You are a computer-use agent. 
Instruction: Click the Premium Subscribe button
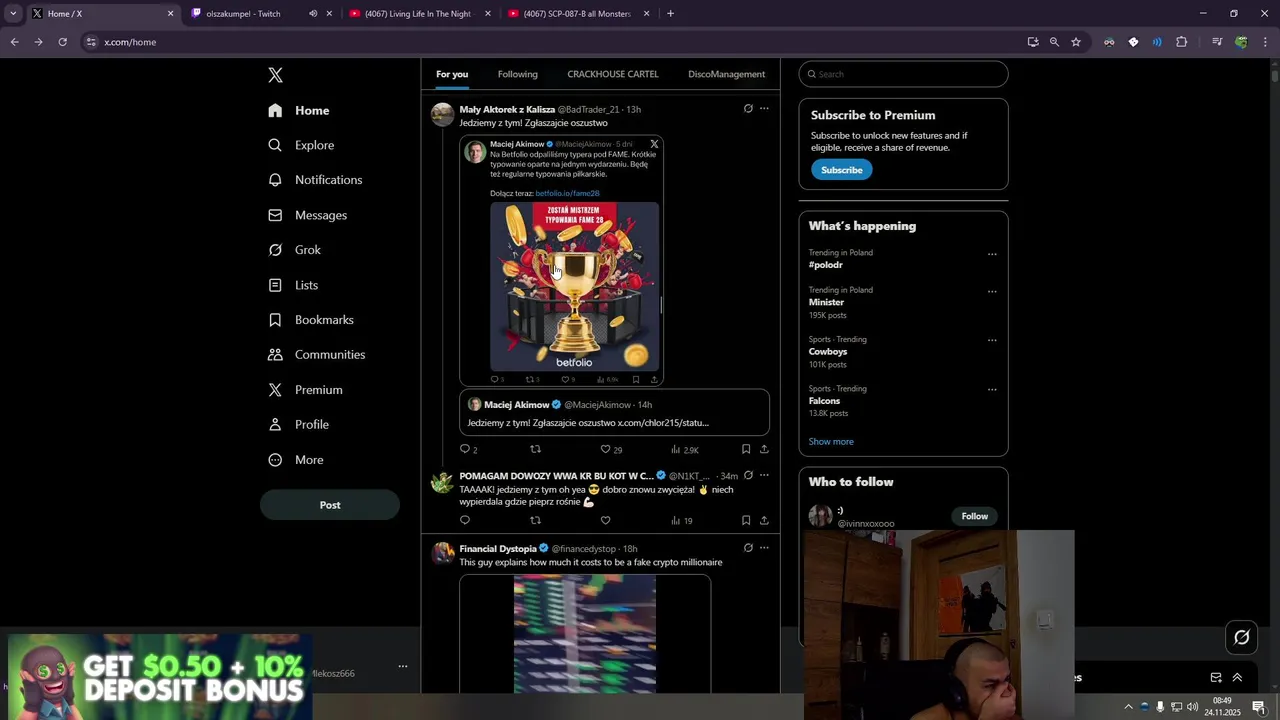point(842,170)
